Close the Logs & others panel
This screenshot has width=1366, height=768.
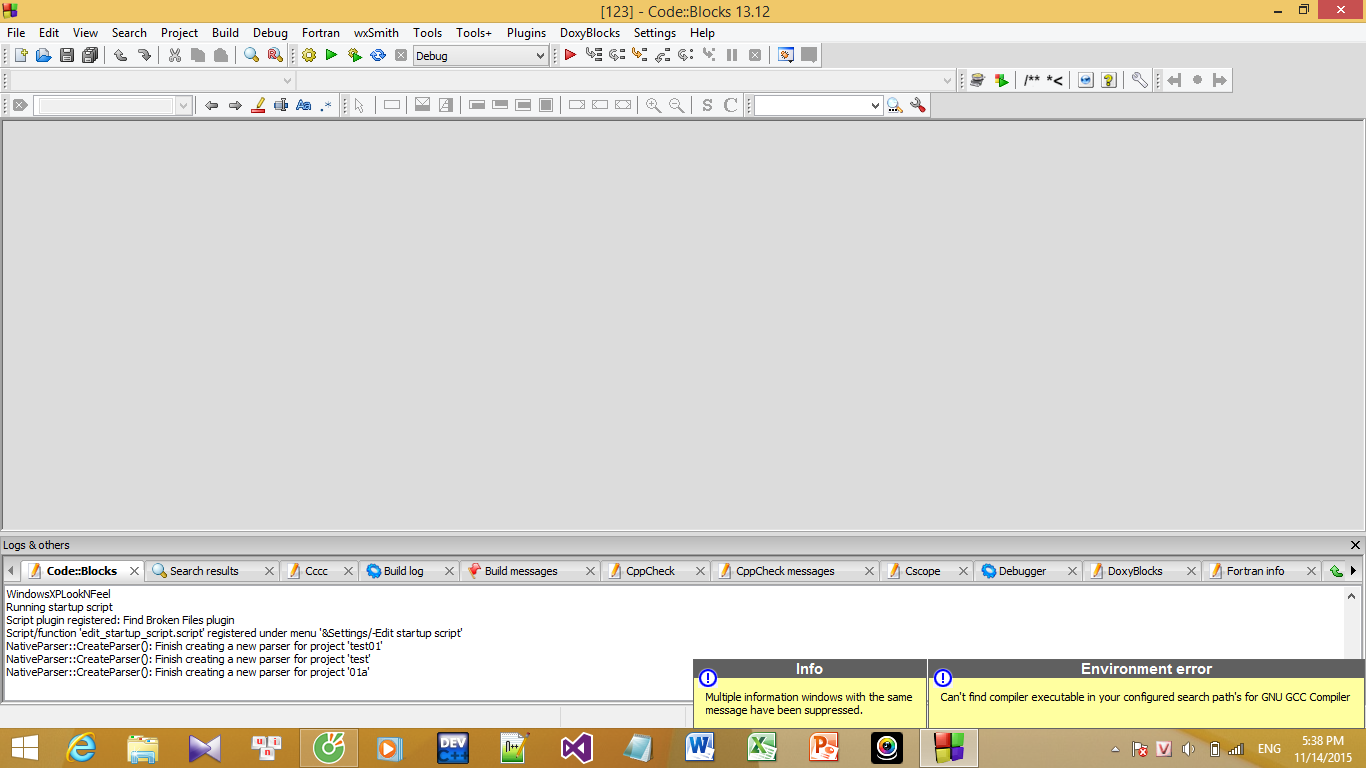pyautogui.click(x=1355, y=545)
